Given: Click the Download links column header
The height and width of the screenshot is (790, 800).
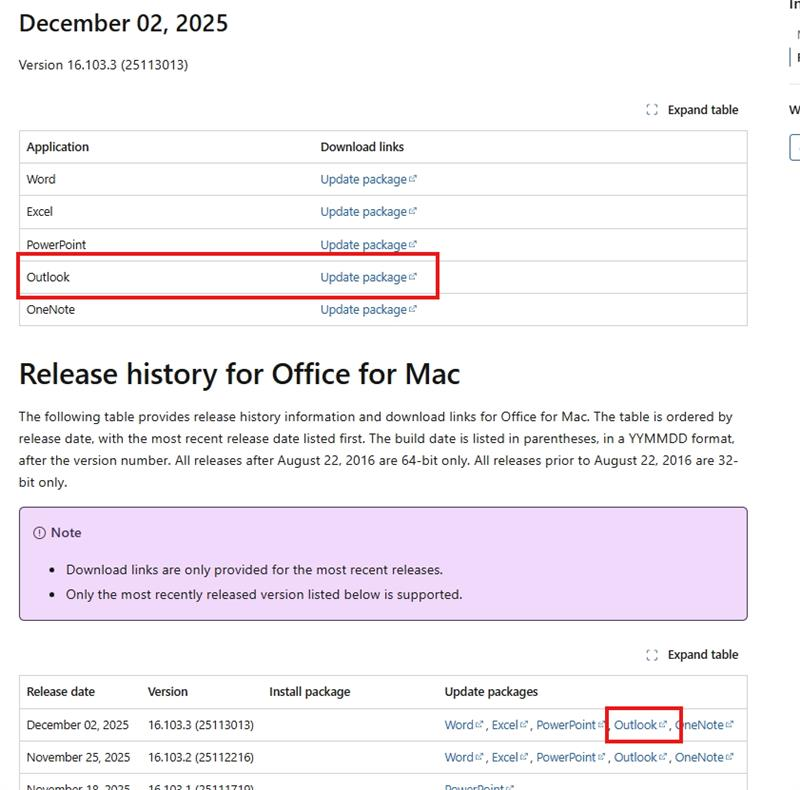Looking at the screenshot, I should tap(362, 147).
